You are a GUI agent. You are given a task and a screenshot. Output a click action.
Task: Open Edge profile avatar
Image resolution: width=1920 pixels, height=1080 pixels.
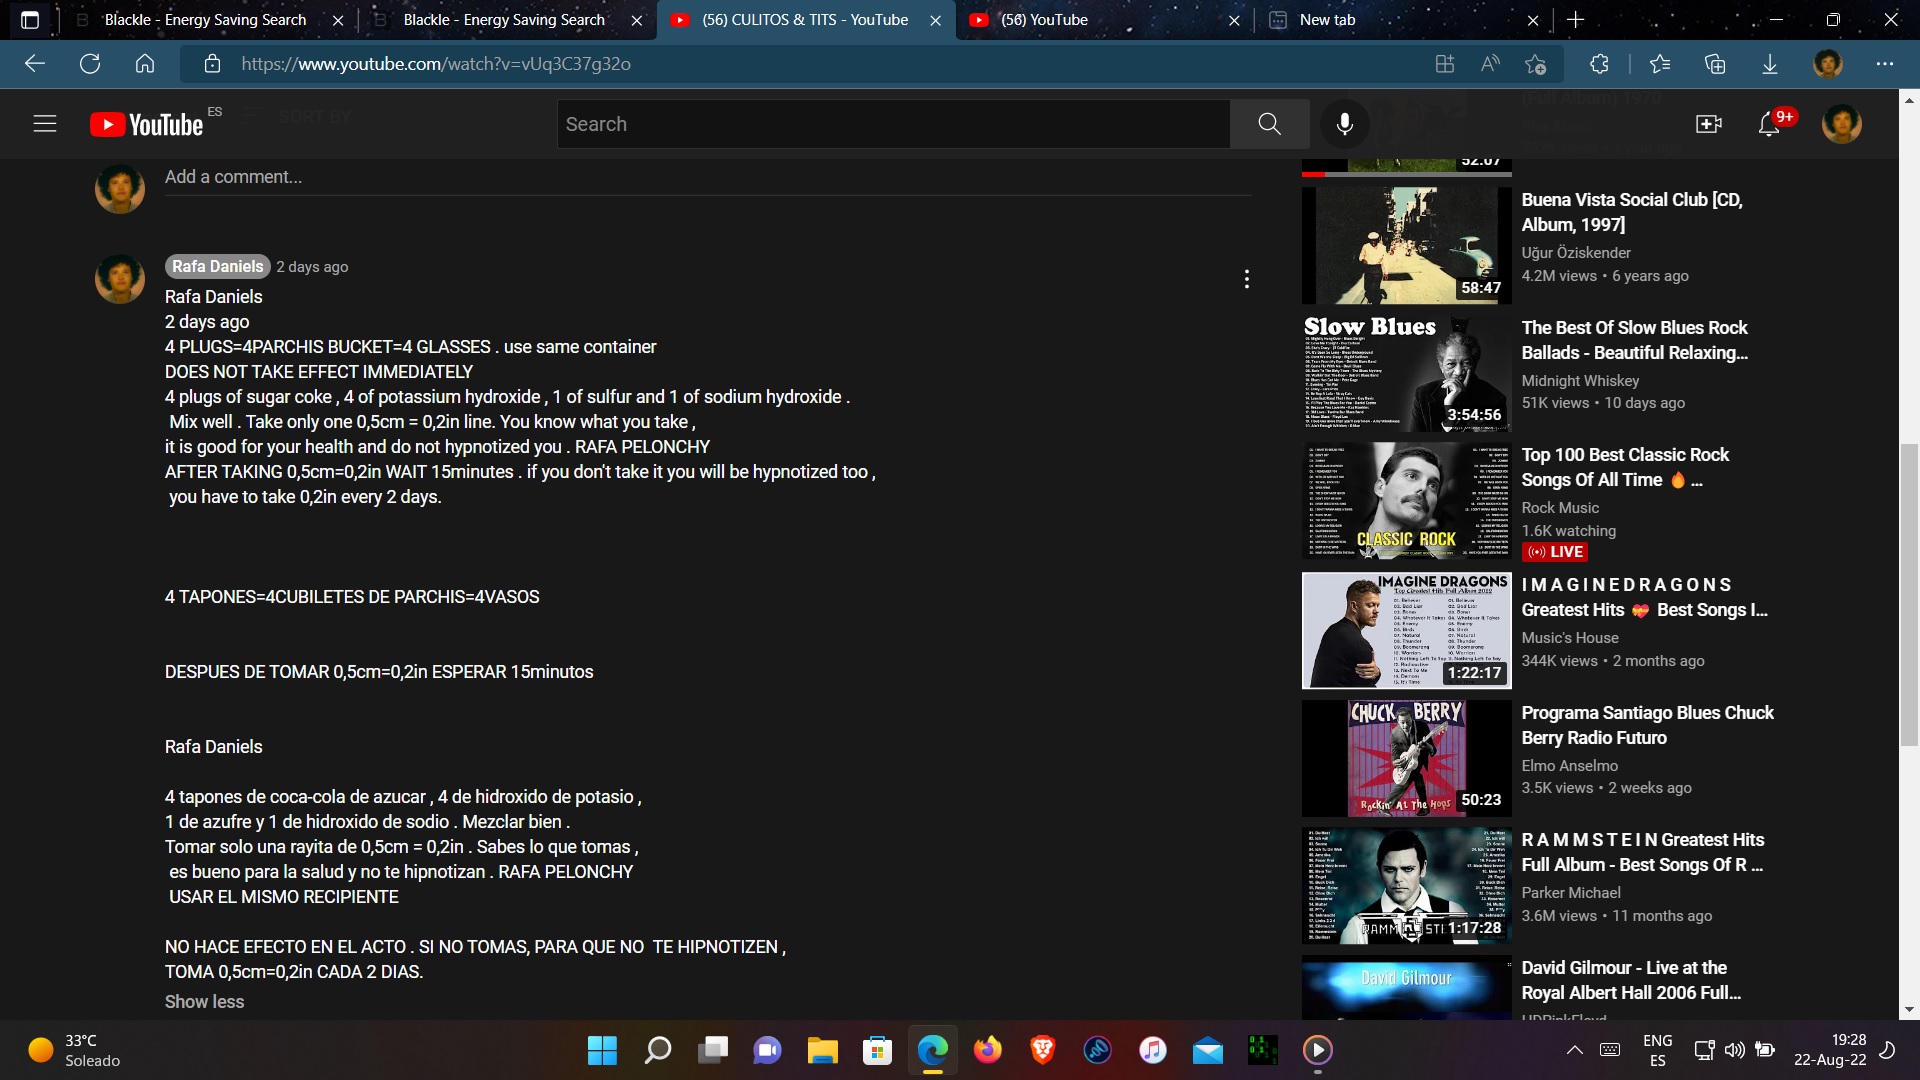tap(1828, 64)
